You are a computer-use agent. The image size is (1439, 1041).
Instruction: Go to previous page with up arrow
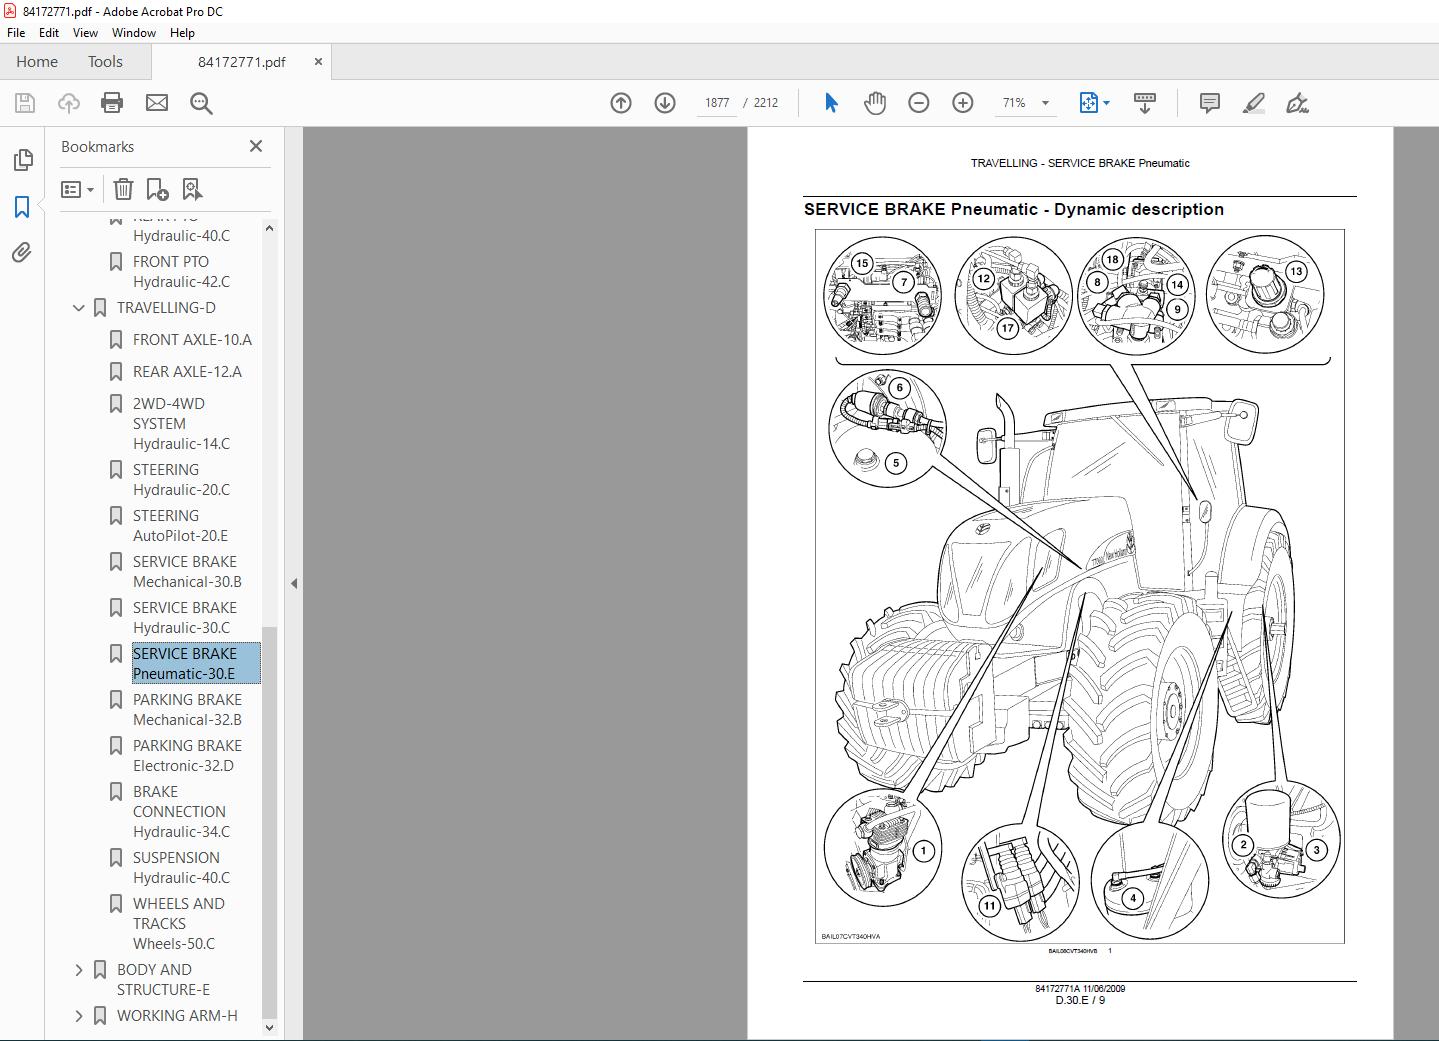(621, 103)
